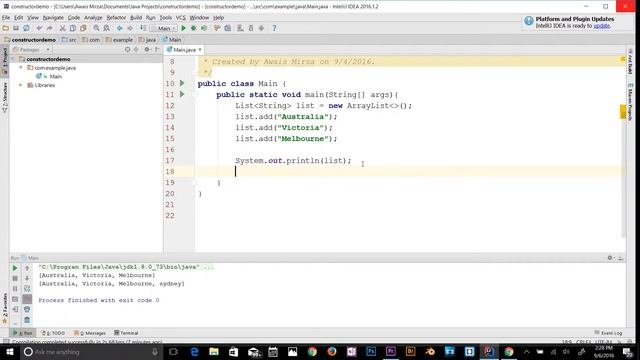Open the Terminal tool window tab
Viewport: 640px width, 360px height.
point(127,333)
